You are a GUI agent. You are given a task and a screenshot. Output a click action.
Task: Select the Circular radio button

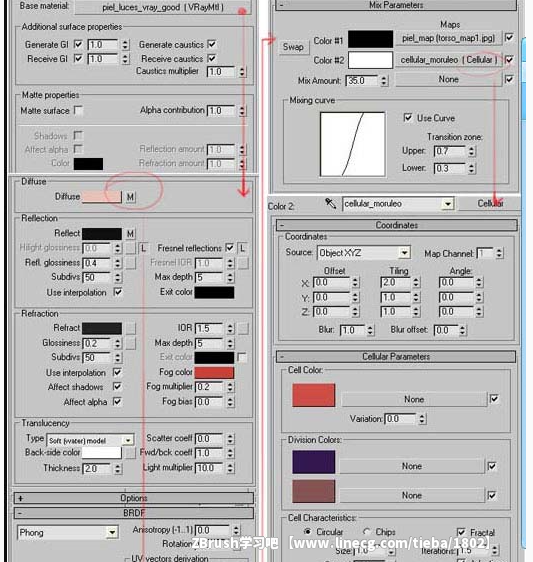point(307,532)
